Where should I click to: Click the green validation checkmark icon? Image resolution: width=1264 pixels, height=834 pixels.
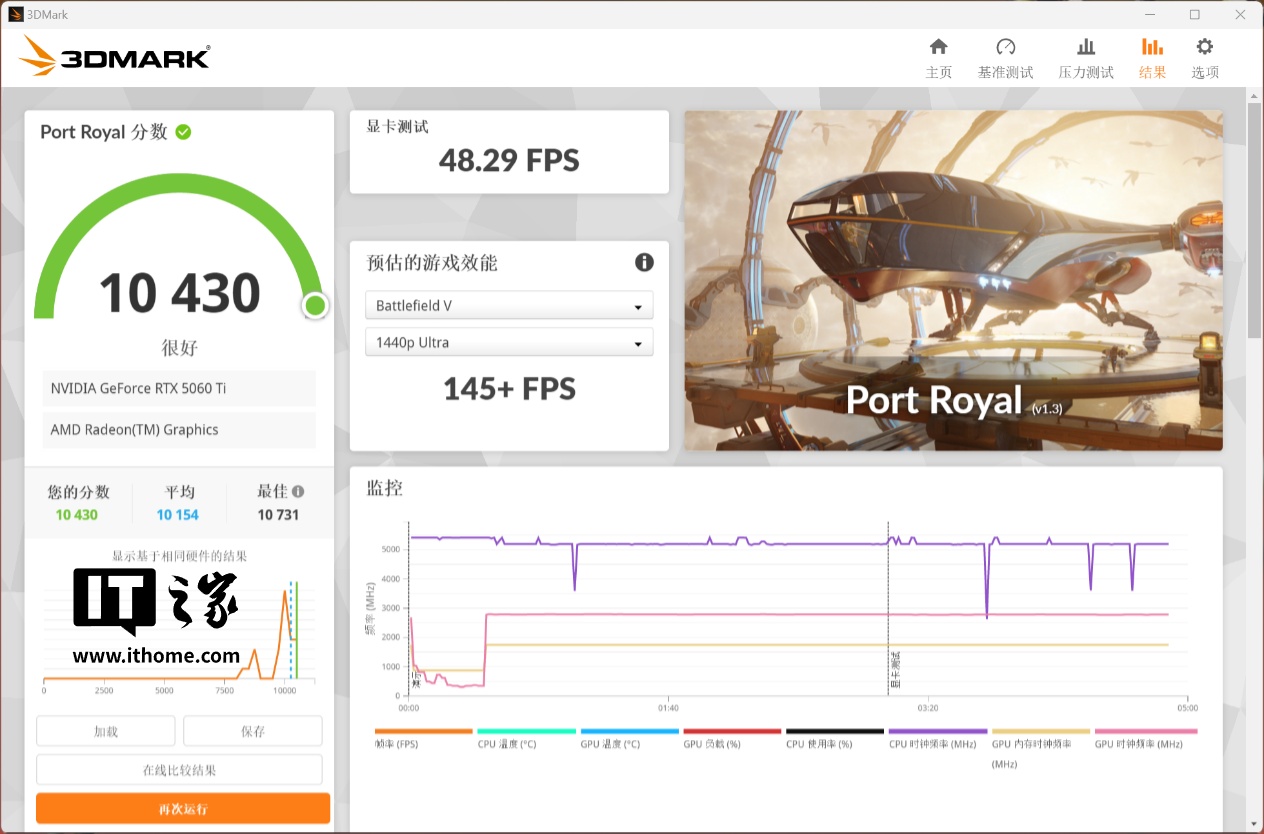pyautogui.click(x=183, y=132)
